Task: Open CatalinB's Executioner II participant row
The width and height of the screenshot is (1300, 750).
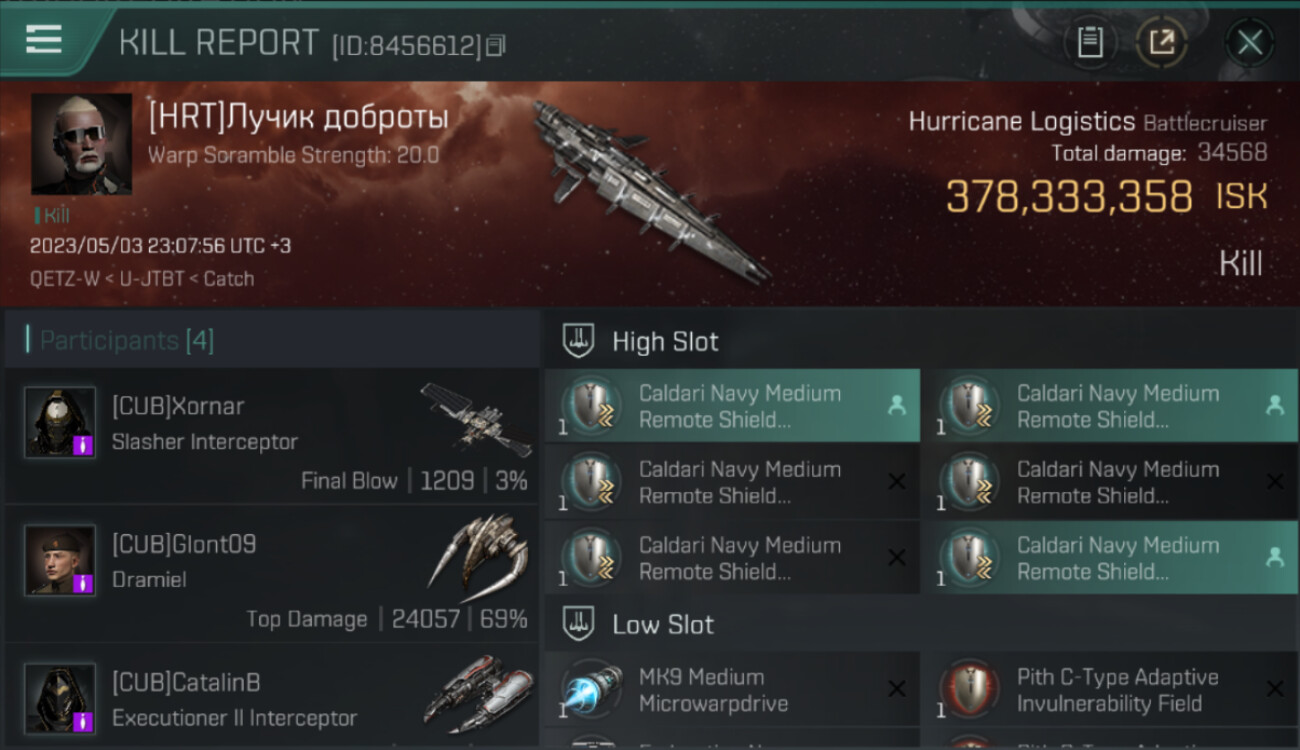Action: point(271,697)
